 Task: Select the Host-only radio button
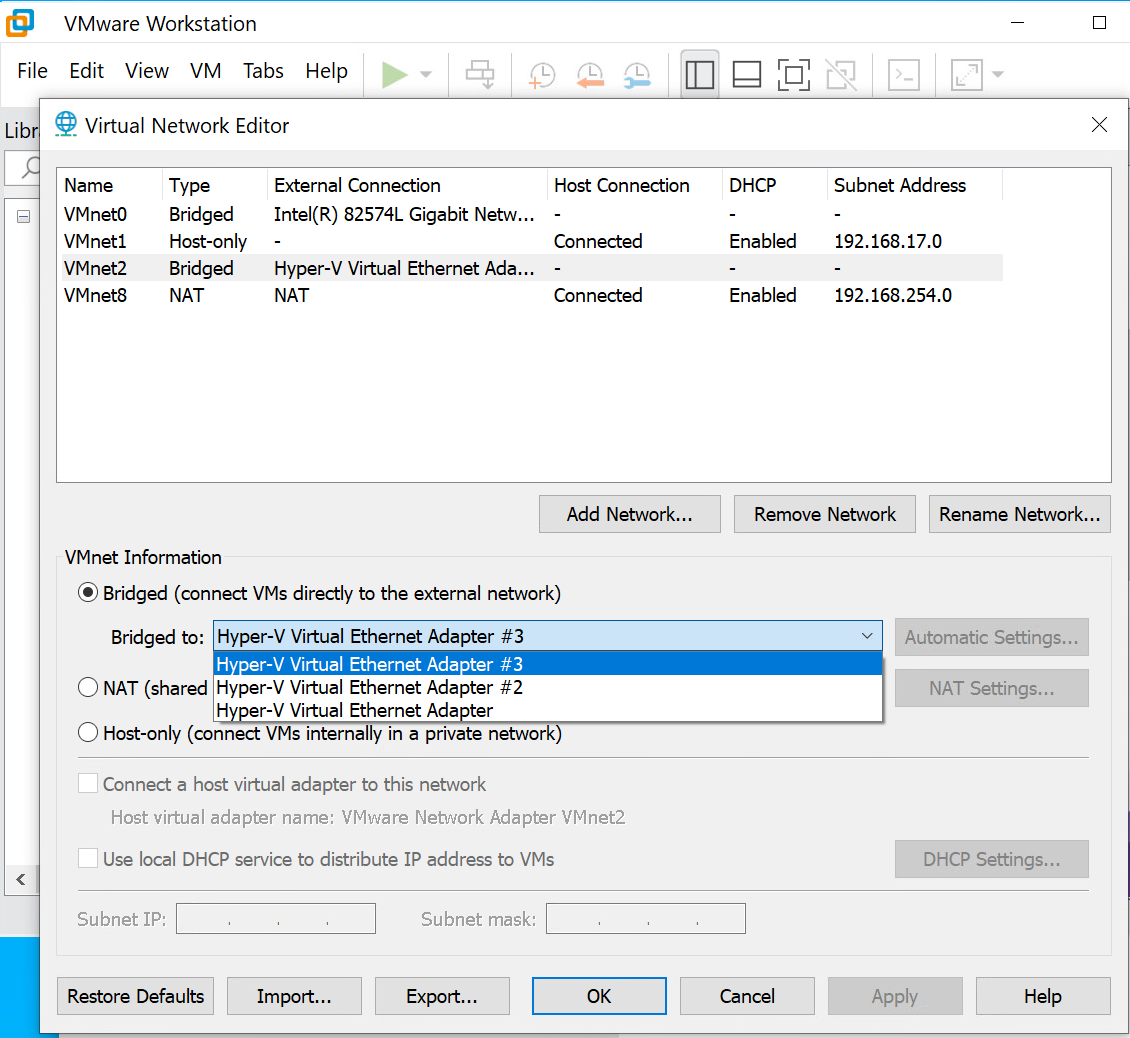tap(87, 732)
